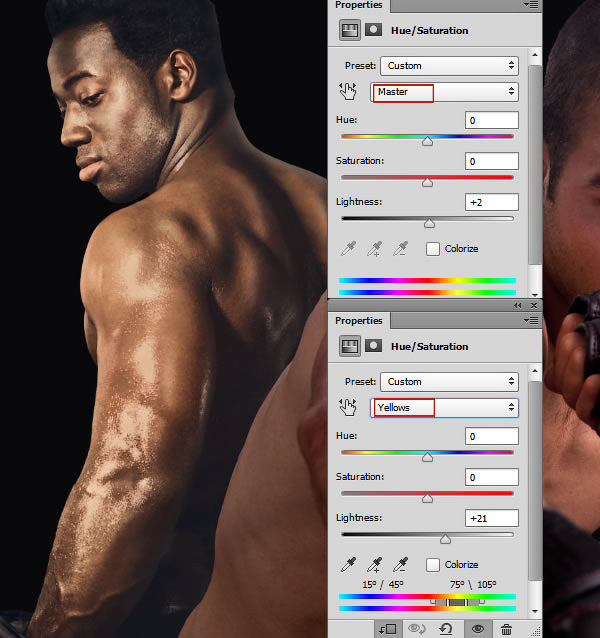
Task: Close the lower Properties panel
Action: click(x=534, y=306)
